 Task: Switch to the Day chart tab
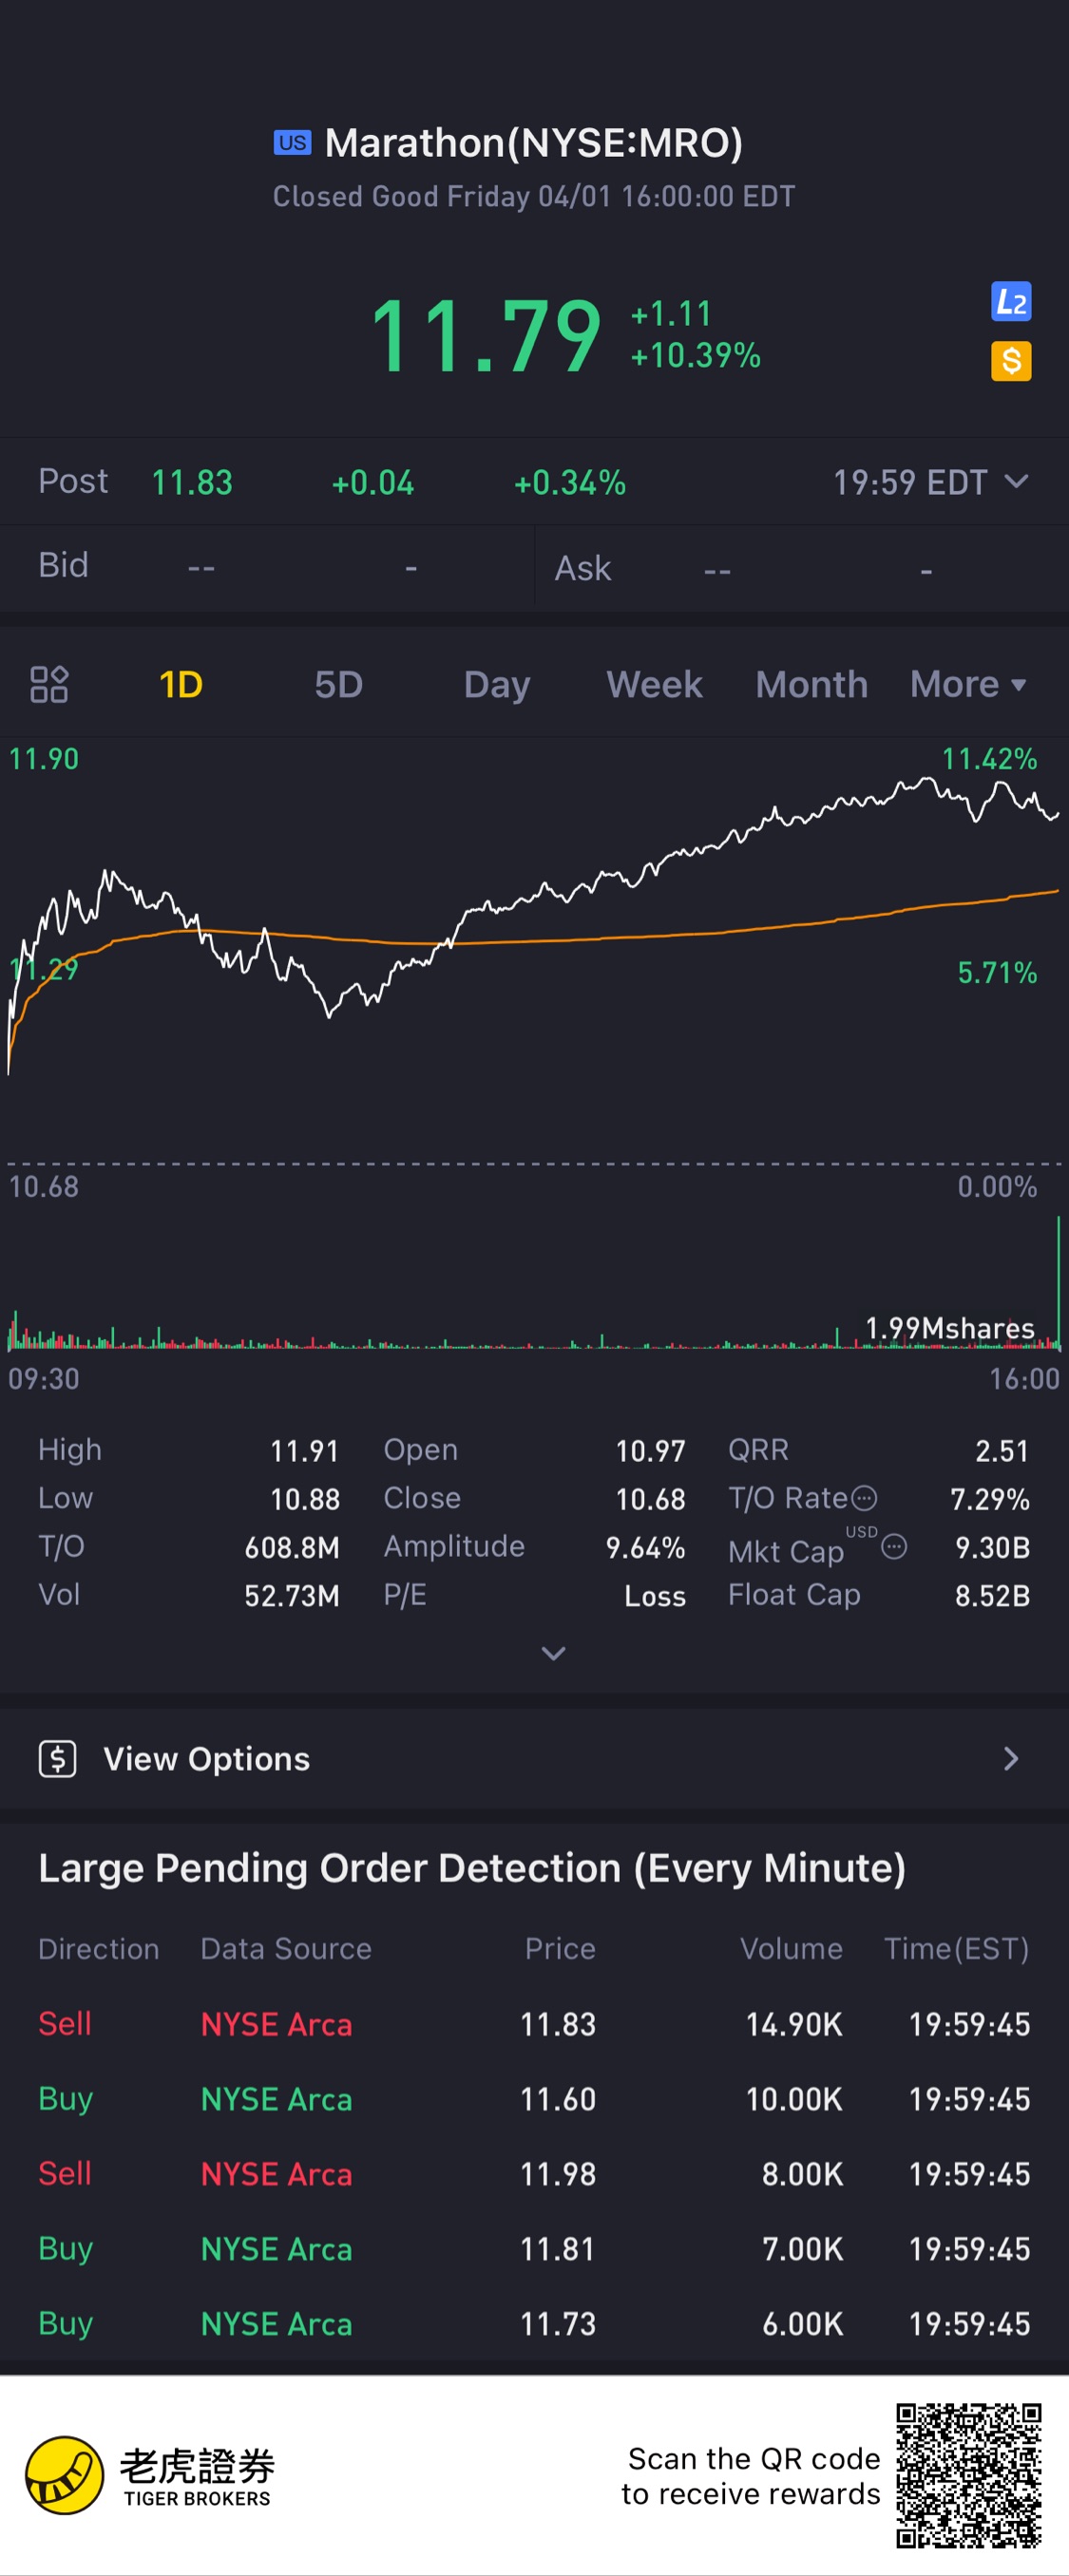[x=496, y=685]
